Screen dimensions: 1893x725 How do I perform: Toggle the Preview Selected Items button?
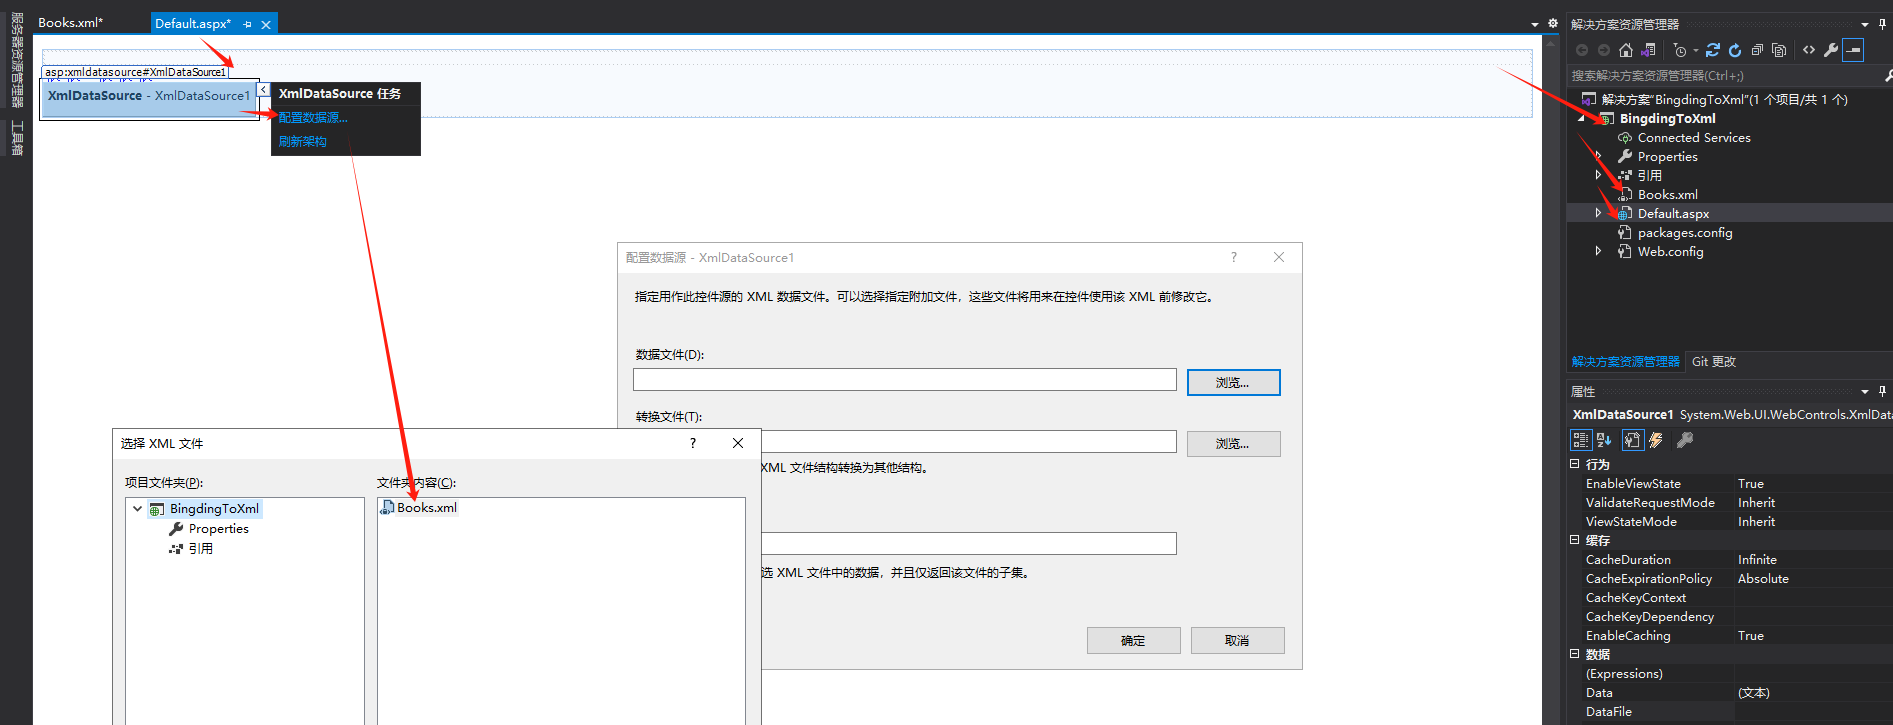(1853, 50)
